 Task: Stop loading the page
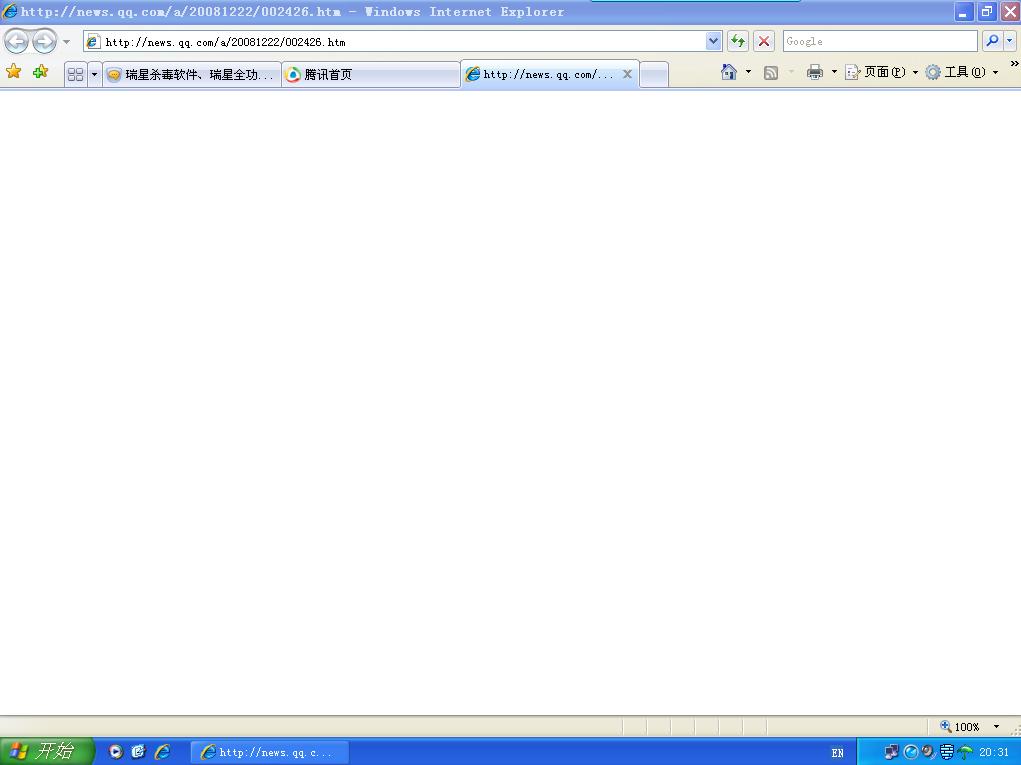pyautogui.click(x=764, y=42)
